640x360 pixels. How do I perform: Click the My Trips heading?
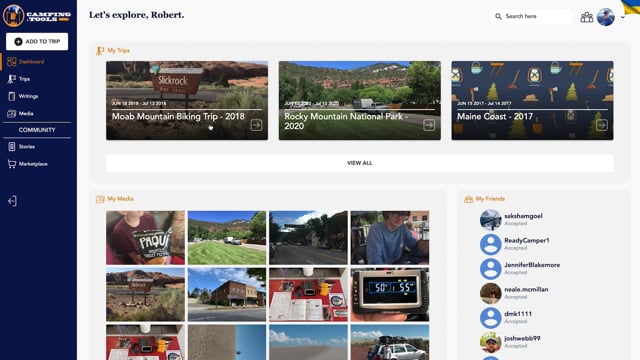(118, 51)
